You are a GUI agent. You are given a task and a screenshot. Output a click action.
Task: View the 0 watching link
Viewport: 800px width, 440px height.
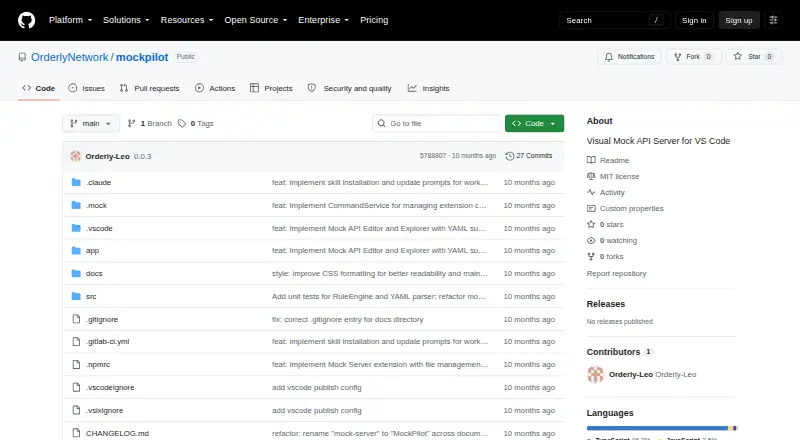(612, 240)
